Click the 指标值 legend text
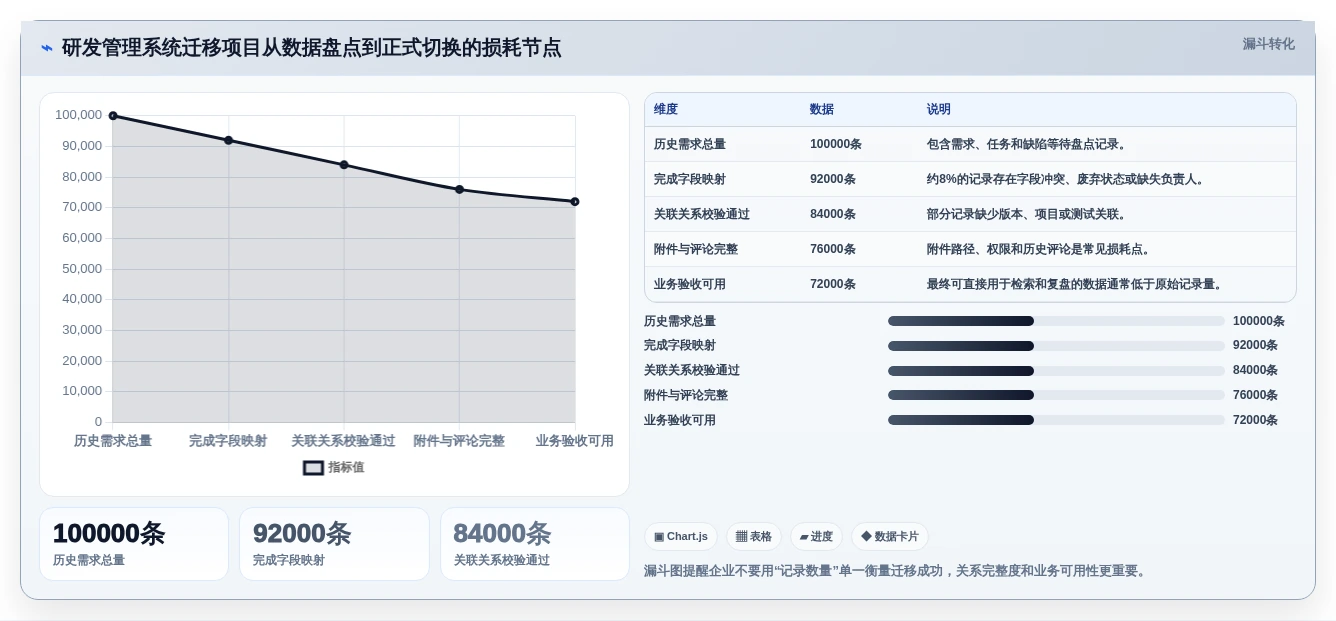1336x621 pixels. (346, 467)
